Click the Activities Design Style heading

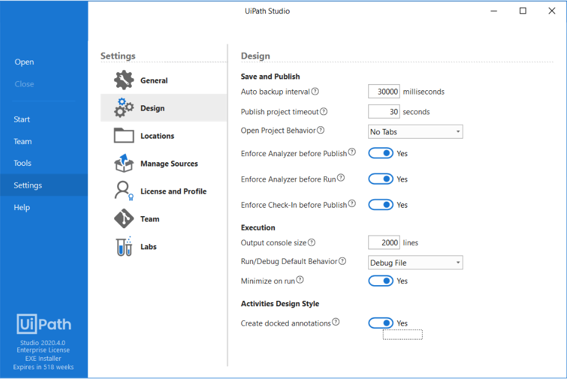(280, 303)
